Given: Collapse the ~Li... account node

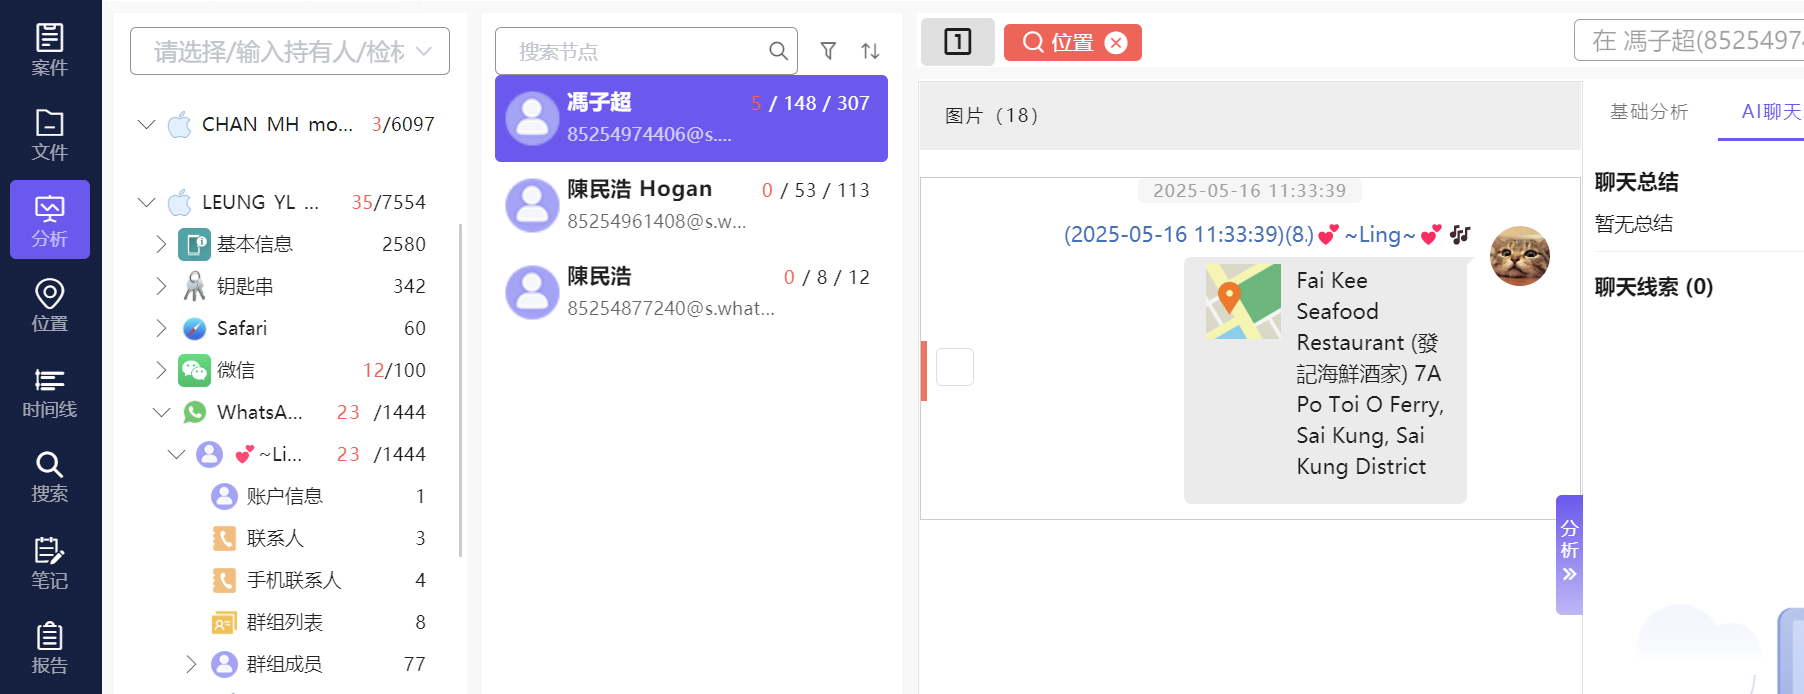Looking at the screenshot, I should [177, 454].
